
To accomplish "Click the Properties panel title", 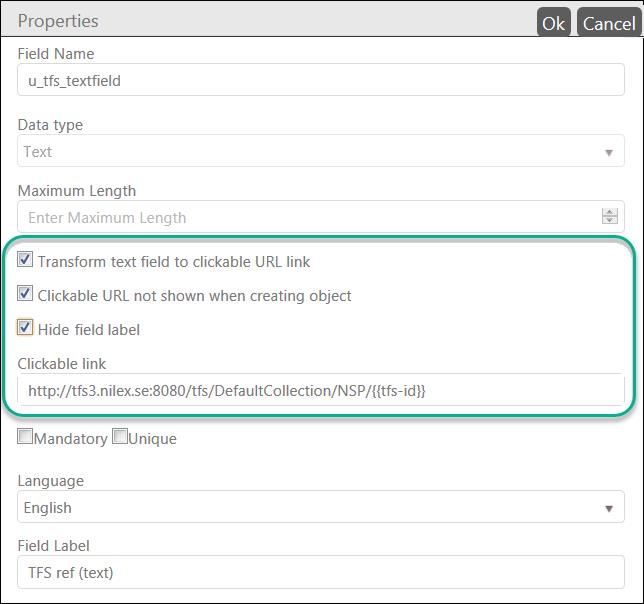I will (58, 21).
